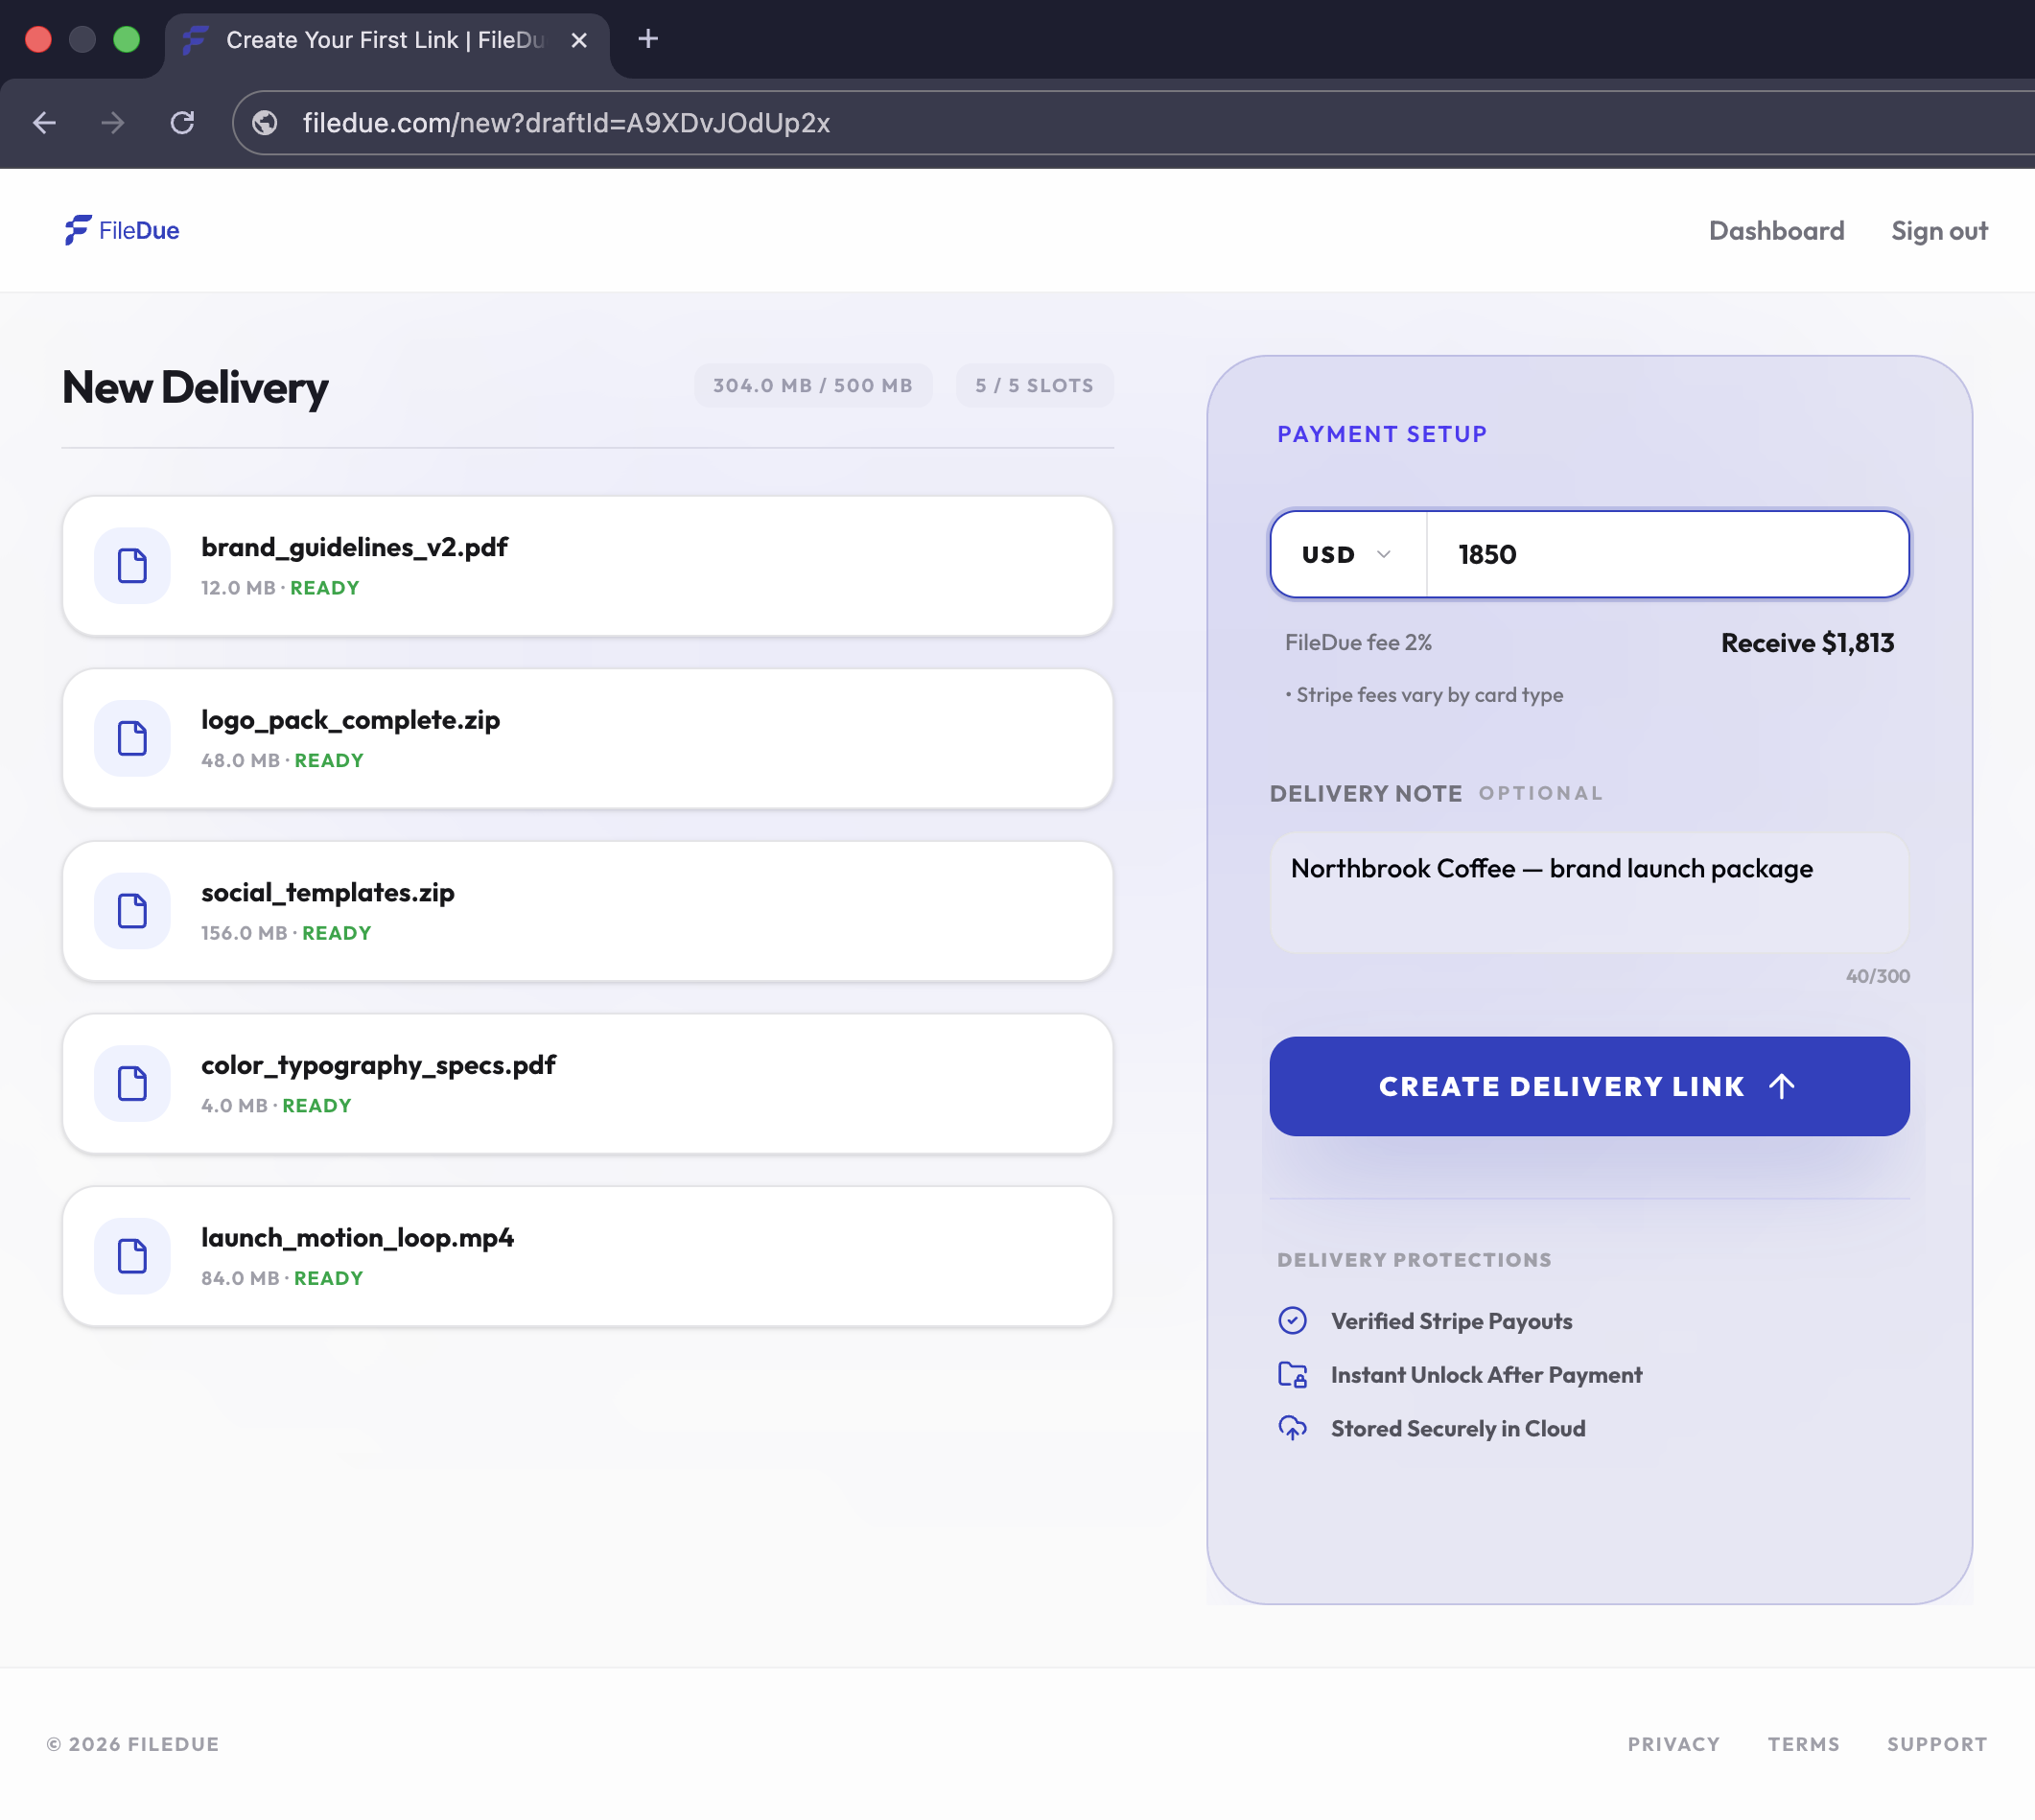Click the 12.0 MB READY status
Viewport: 2035px width, 1820px height.
click(x=280, y=588)
